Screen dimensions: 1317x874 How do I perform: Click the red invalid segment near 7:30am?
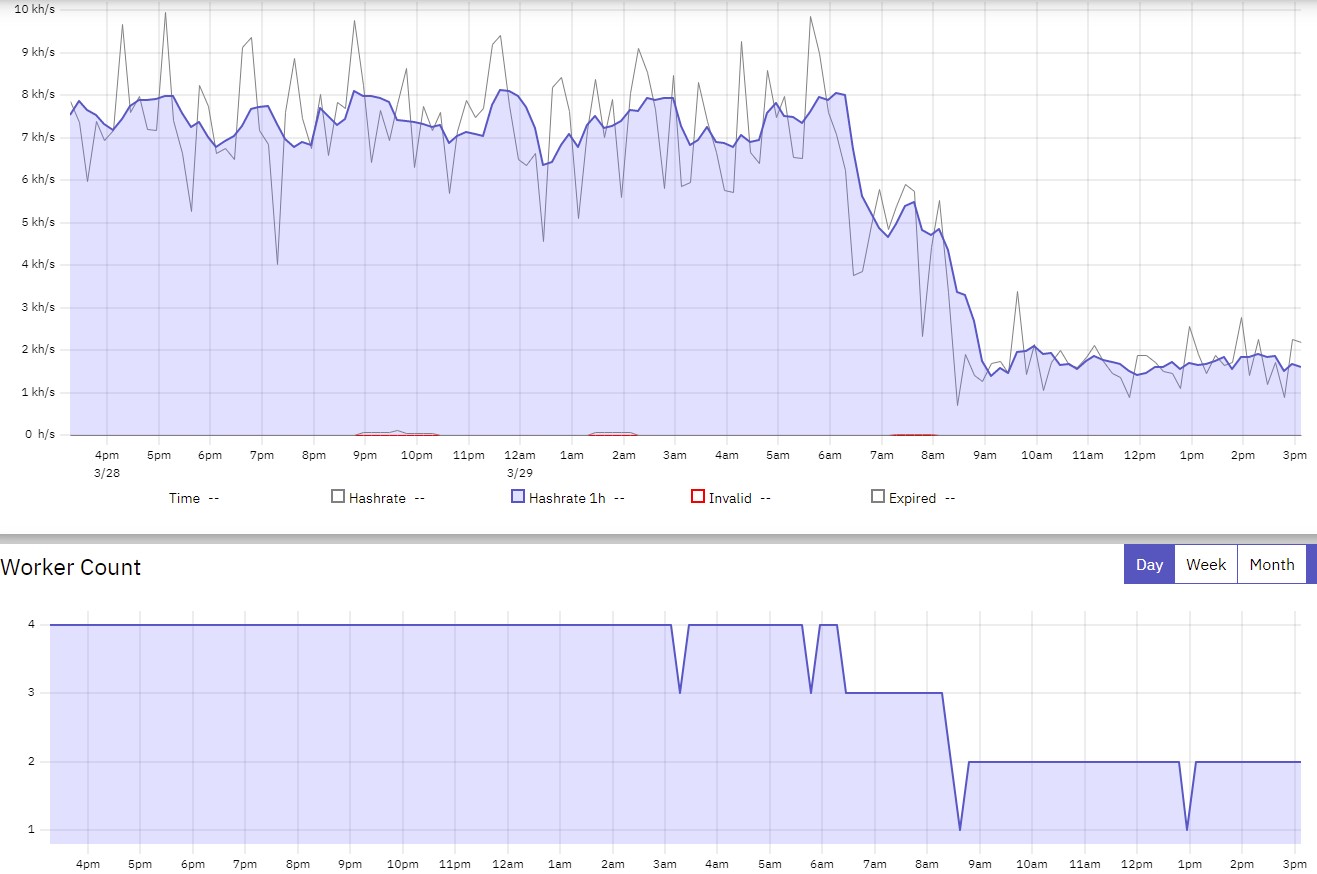click(x=912, y=435)
